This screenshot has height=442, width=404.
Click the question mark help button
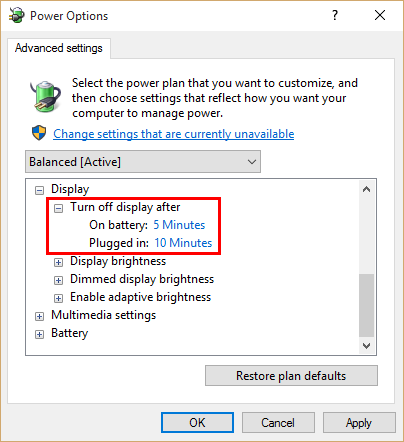[x=335, y=15]
